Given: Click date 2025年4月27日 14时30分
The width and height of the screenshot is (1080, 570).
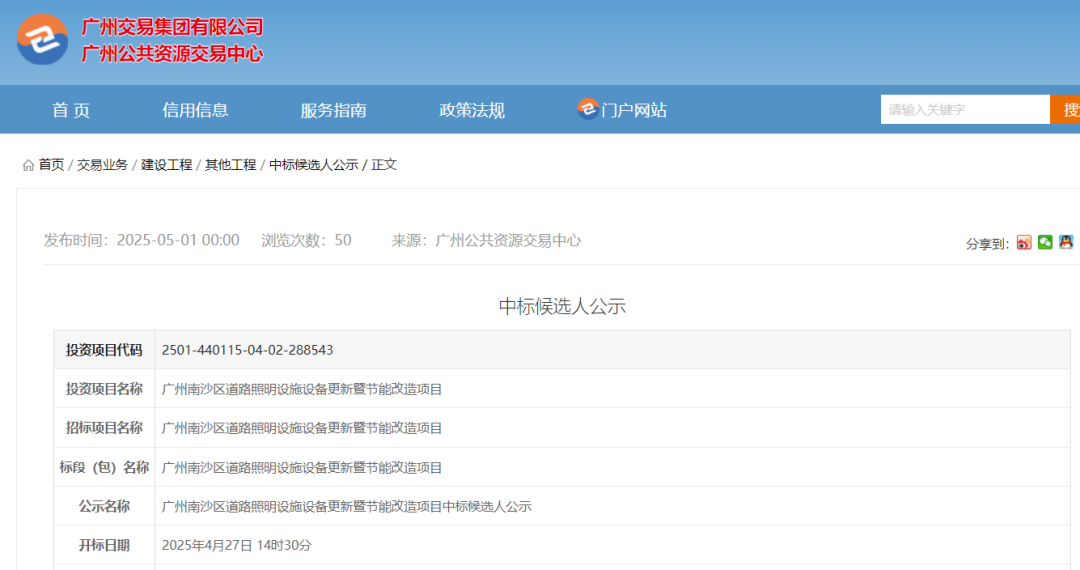Looking at the screenshot, I should pos(236,545).
